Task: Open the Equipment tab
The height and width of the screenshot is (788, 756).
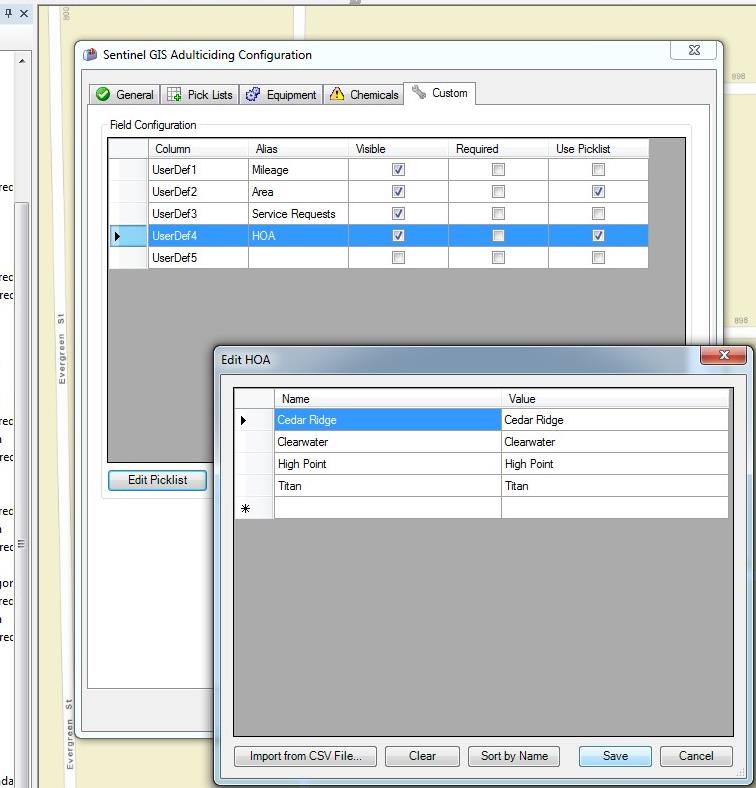Action: (281, 94)
